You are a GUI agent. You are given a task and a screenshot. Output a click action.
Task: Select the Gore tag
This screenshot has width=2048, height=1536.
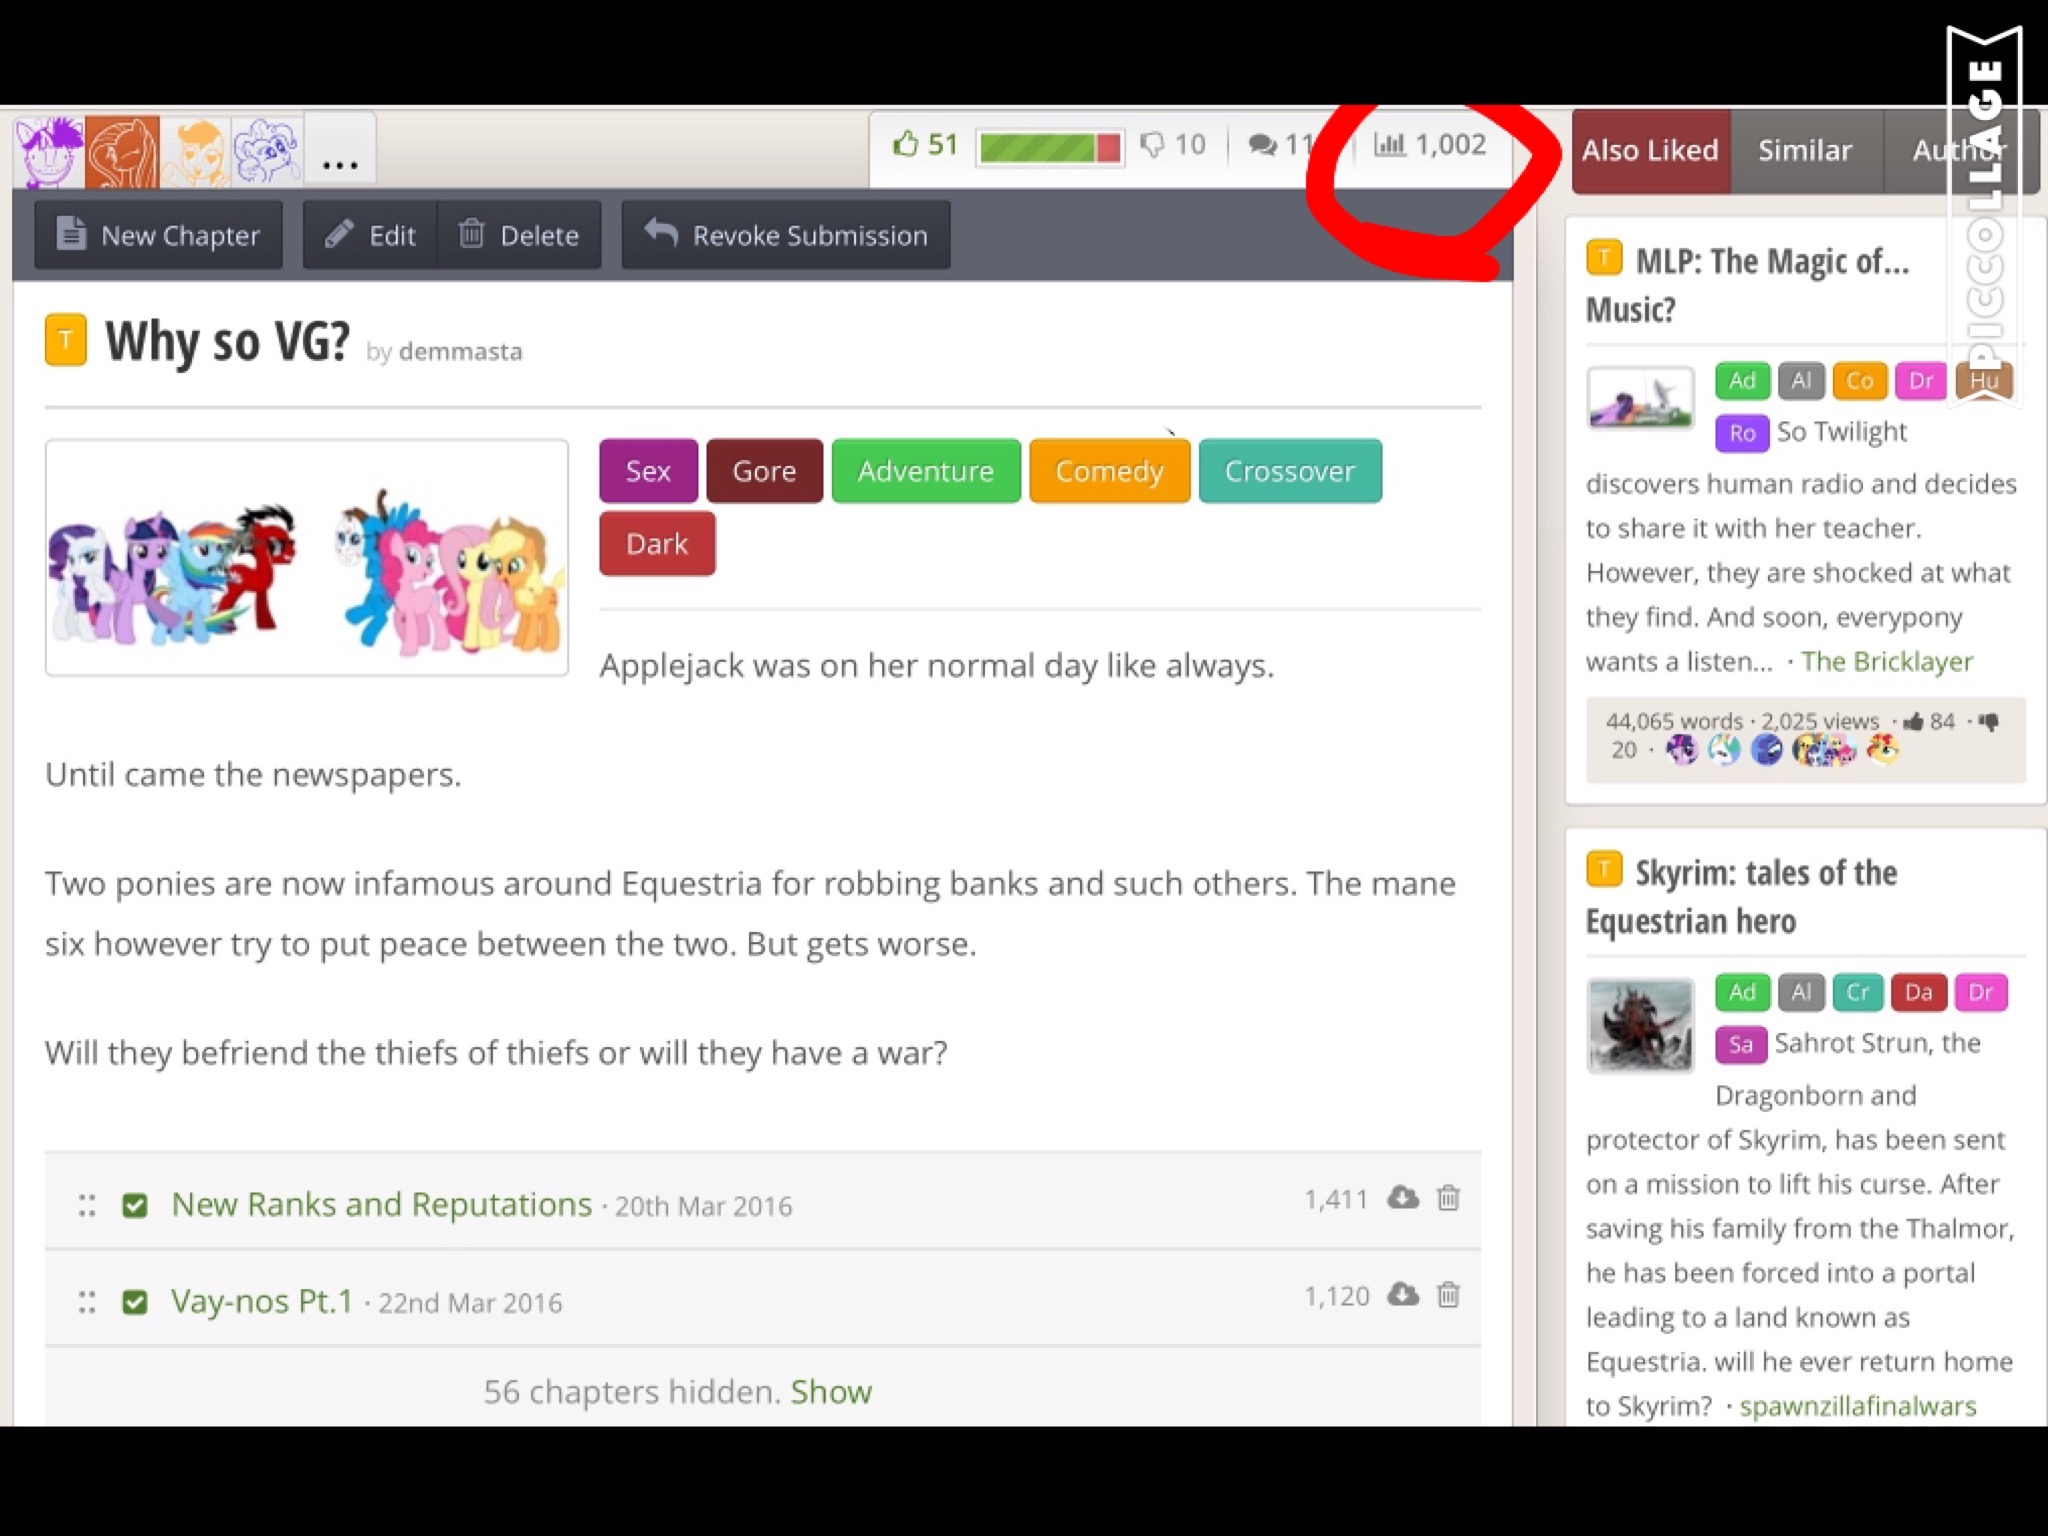click(764, 471)
